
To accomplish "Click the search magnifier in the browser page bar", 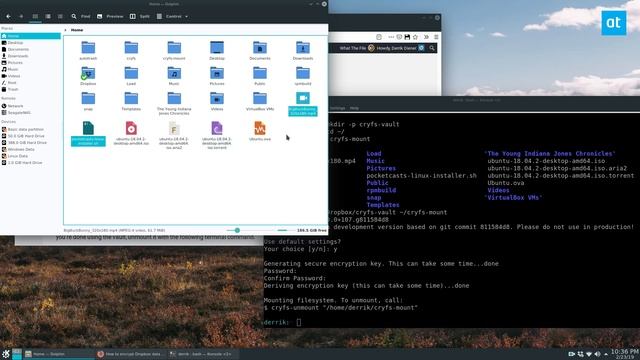I will coord(432,48).
